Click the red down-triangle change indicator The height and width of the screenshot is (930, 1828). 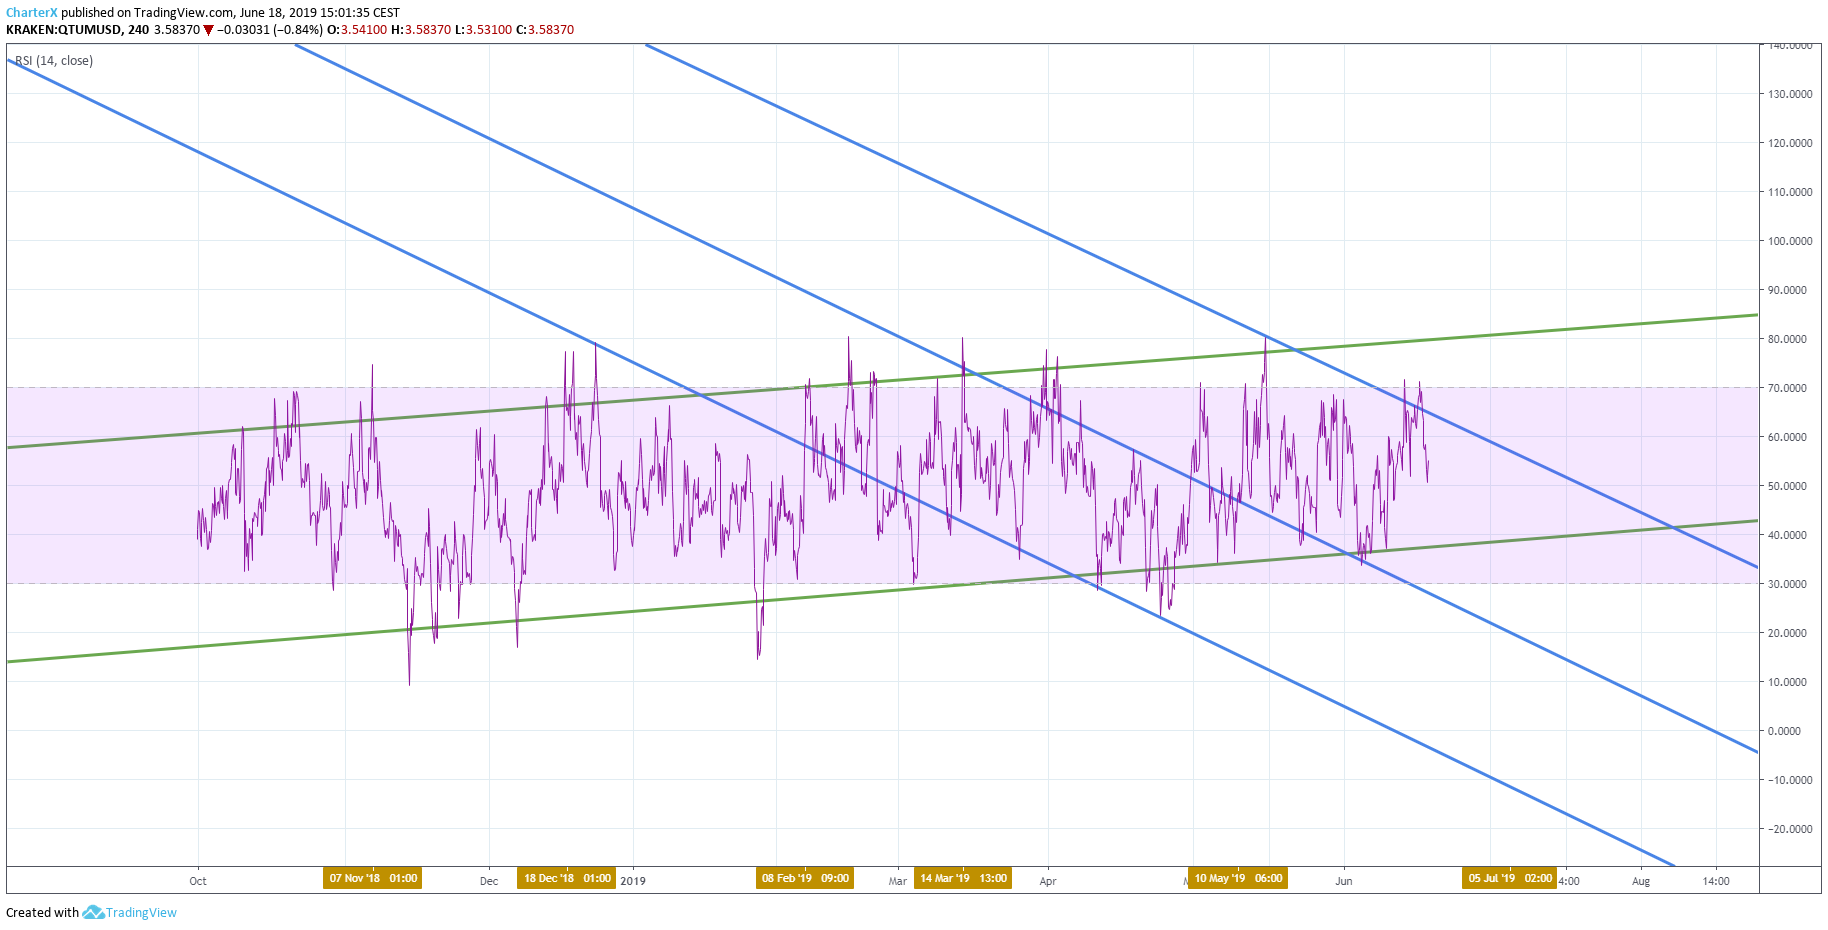[208, 30]
